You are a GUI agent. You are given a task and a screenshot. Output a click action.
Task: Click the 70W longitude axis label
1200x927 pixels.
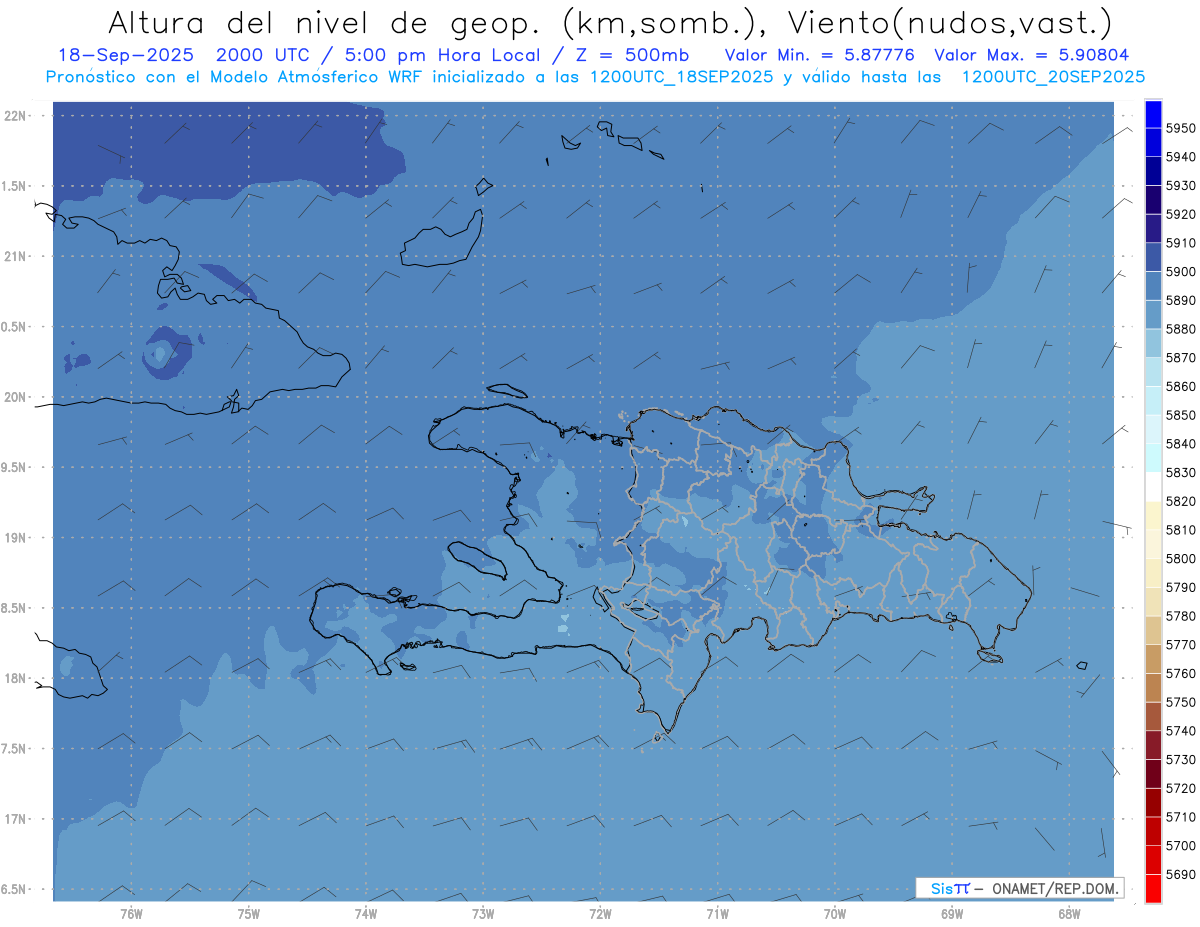point(835,913)
